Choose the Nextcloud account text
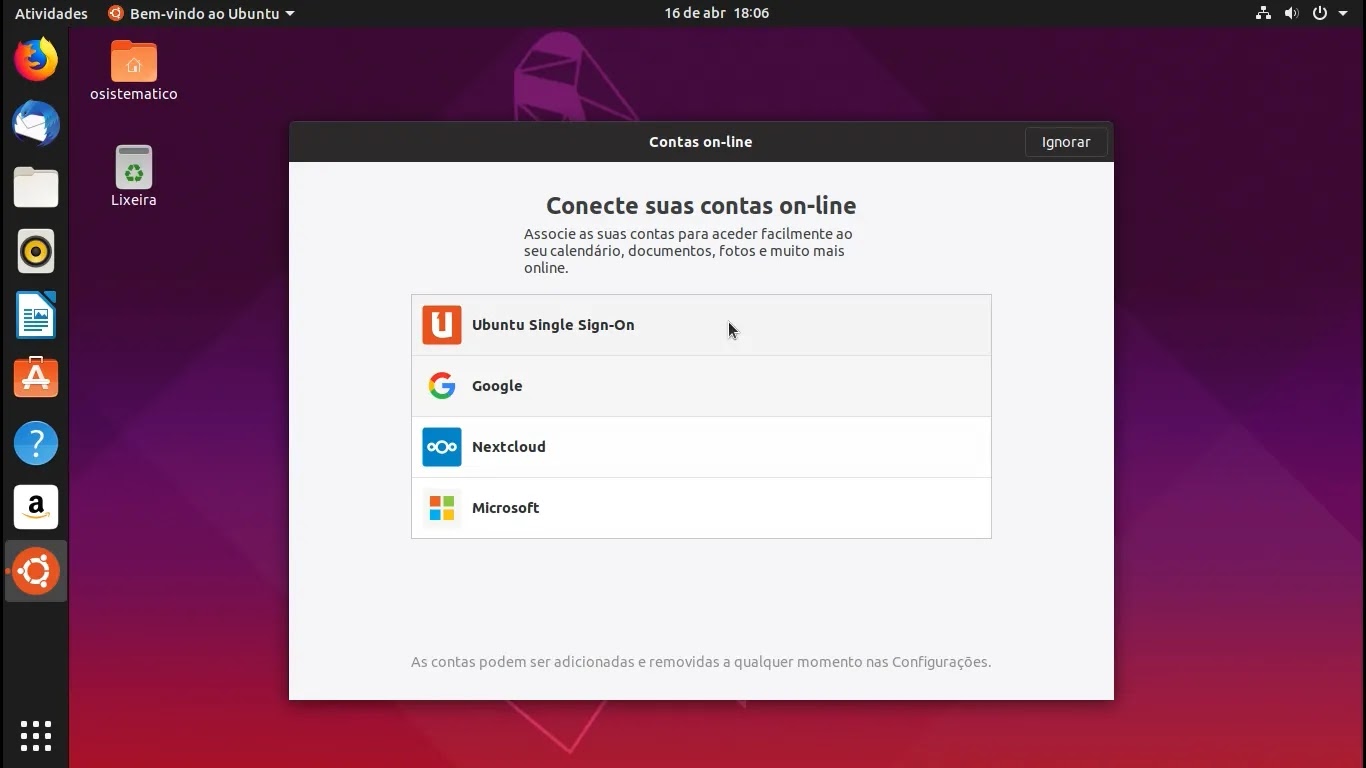 pos(509,447)
